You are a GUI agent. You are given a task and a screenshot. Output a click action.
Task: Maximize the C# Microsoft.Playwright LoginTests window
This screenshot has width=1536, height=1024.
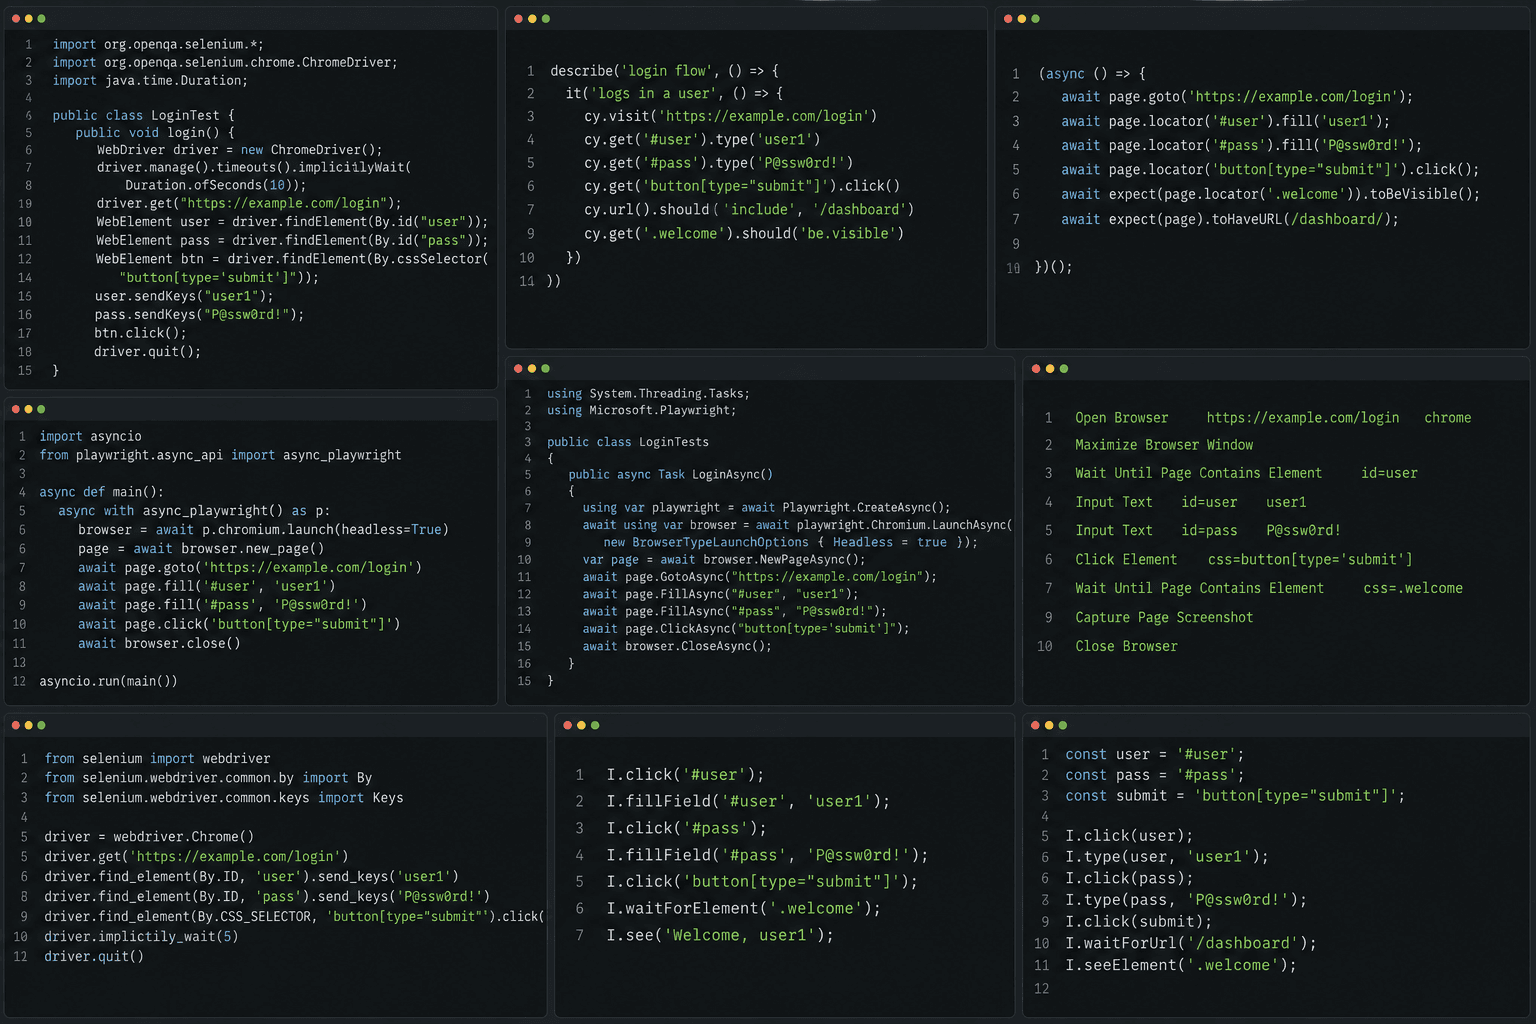point(545,369)
